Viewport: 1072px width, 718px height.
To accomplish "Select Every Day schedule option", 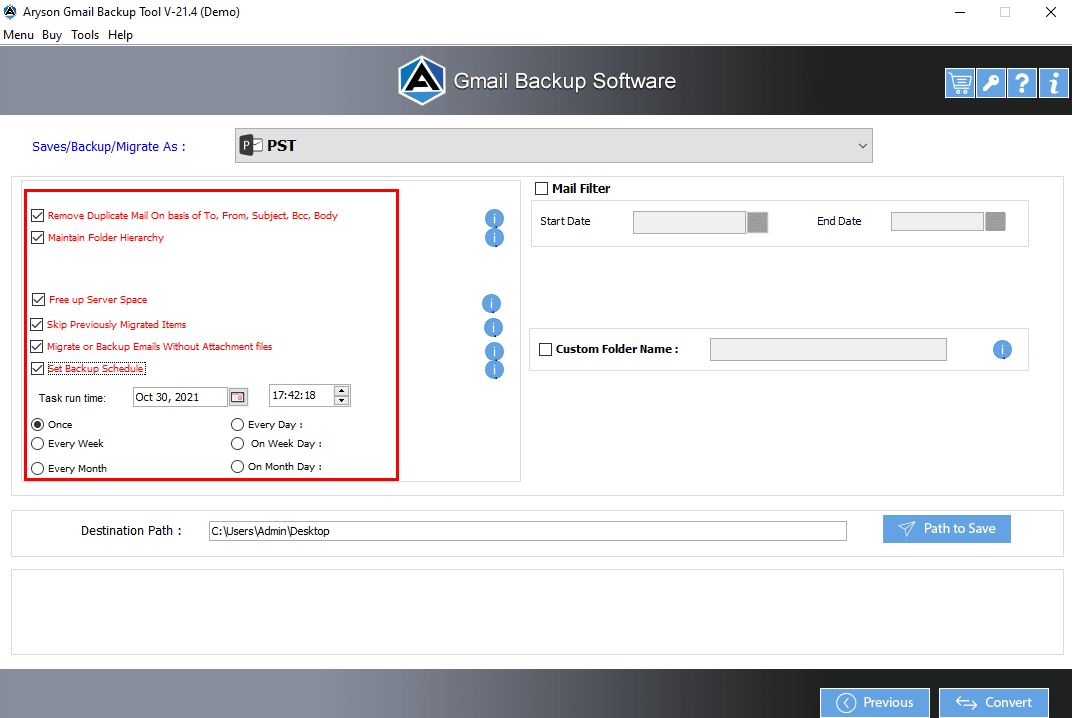I will pyautogui.click(x=237, y=425).
